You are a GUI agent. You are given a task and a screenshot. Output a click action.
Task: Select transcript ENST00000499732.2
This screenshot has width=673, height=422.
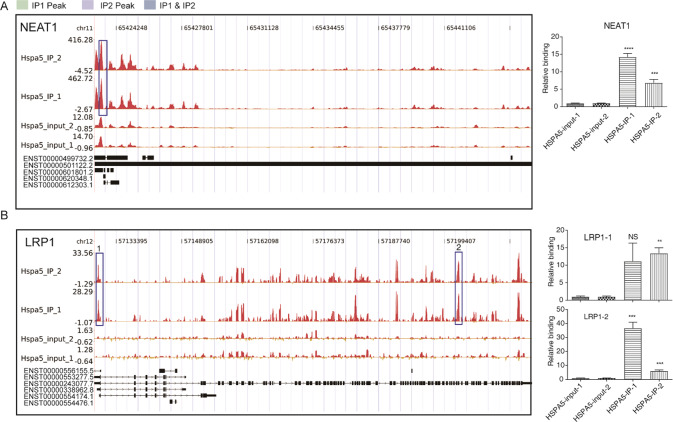(x=58, y=157)
